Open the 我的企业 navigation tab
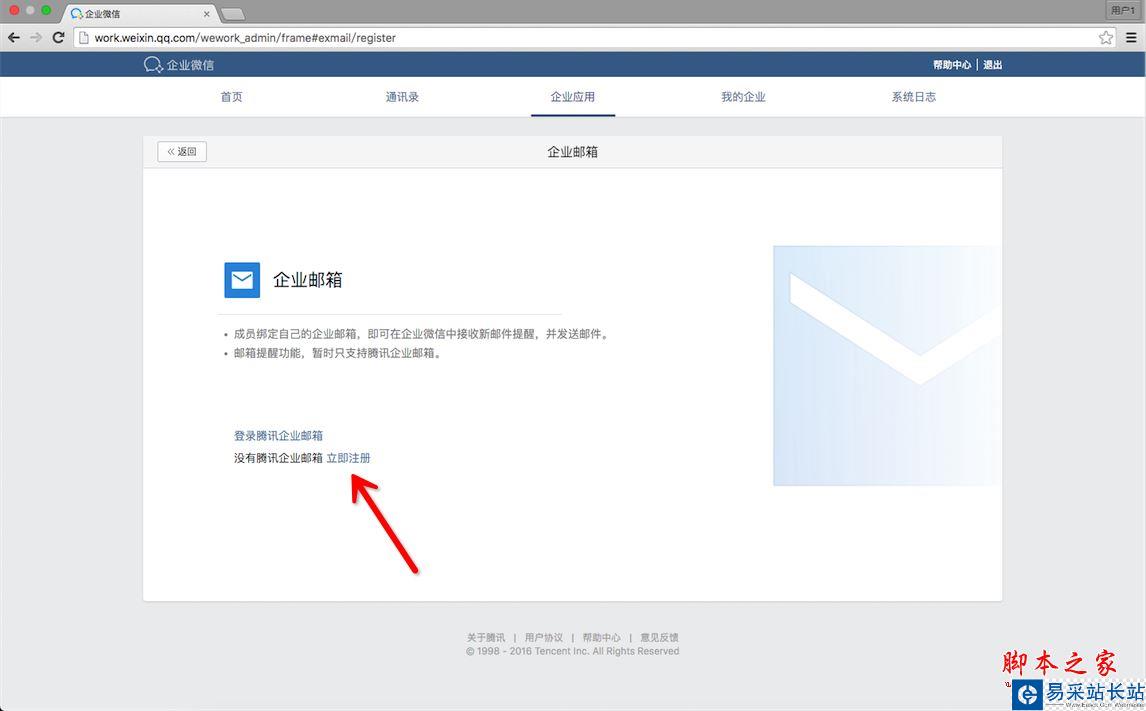The width and height of the screenshot is (1146, 711). click(743, 96)
